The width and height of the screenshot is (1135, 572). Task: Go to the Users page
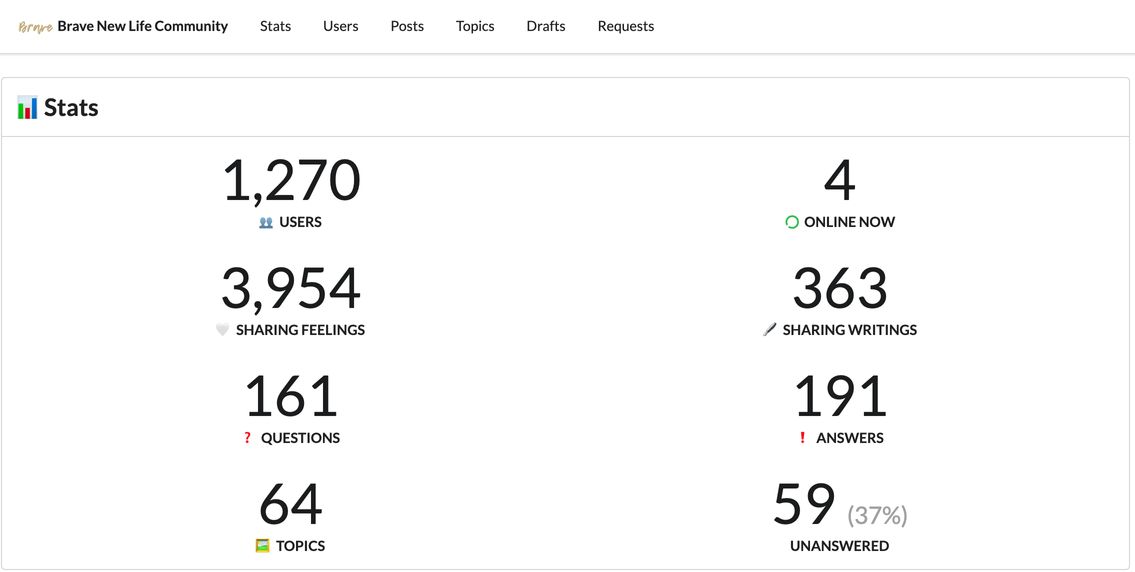pyautogui.click(x=340, y=26)
